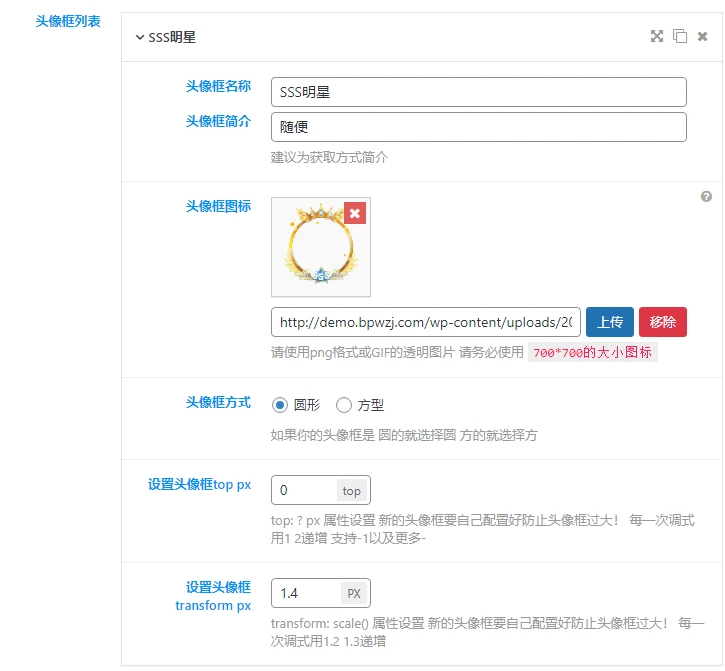
Task: Click the transform px value field
Action: (304, 593)
